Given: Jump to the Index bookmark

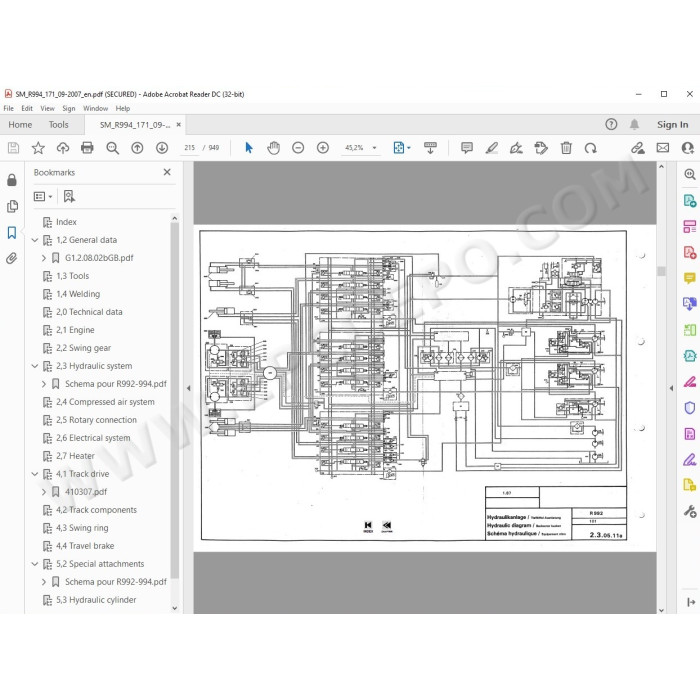Looking at the screenshot, I should (66, 222).
